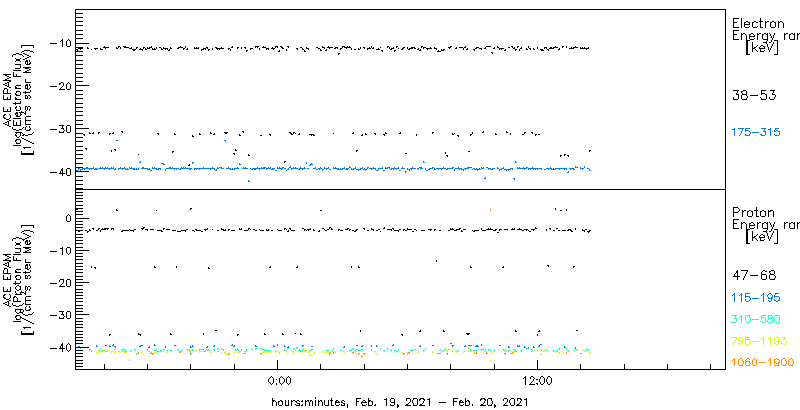Viewport: 800px width, 410px height.
Task: Select the proton 47-68 keV legend label
Action: click(x=754, y=276)
